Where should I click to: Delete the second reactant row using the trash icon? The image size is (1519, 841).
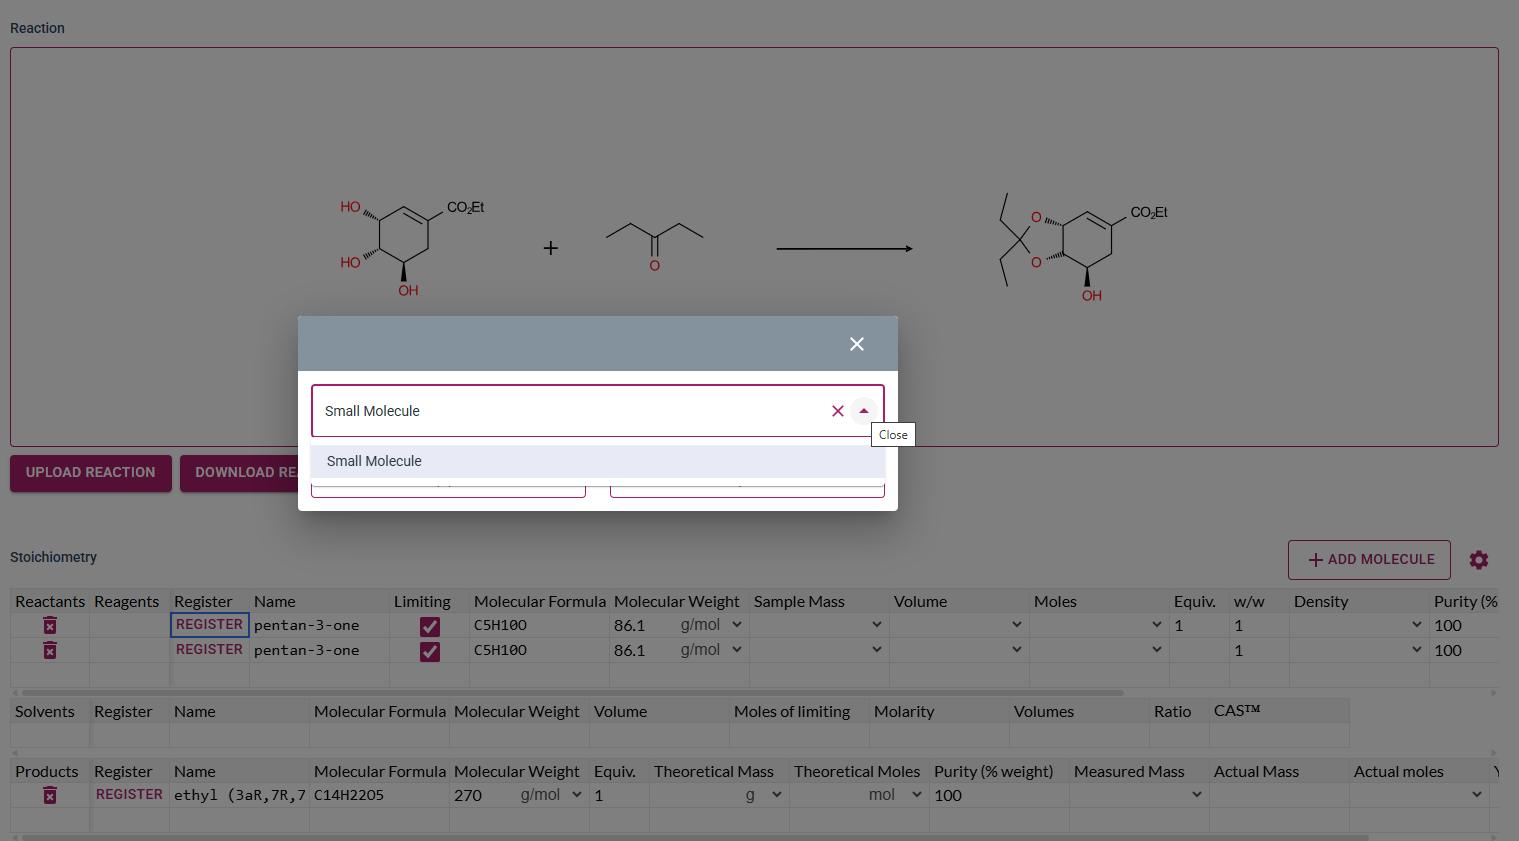[50, 651]
